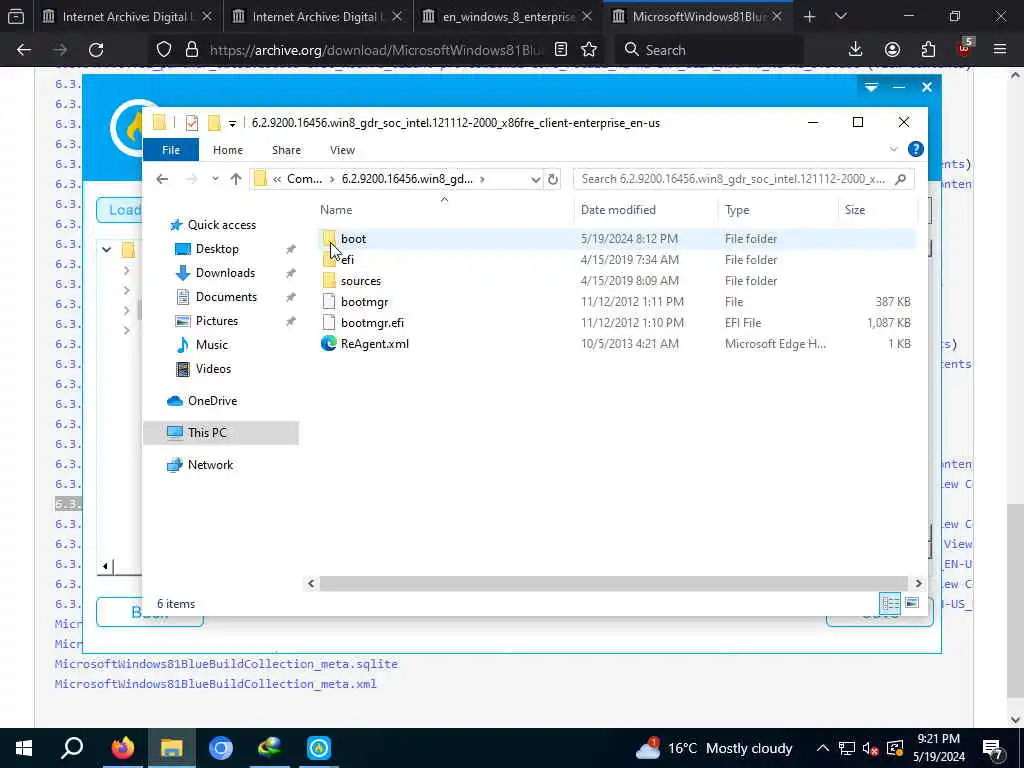Open Windows Start menu

[24, 748]
